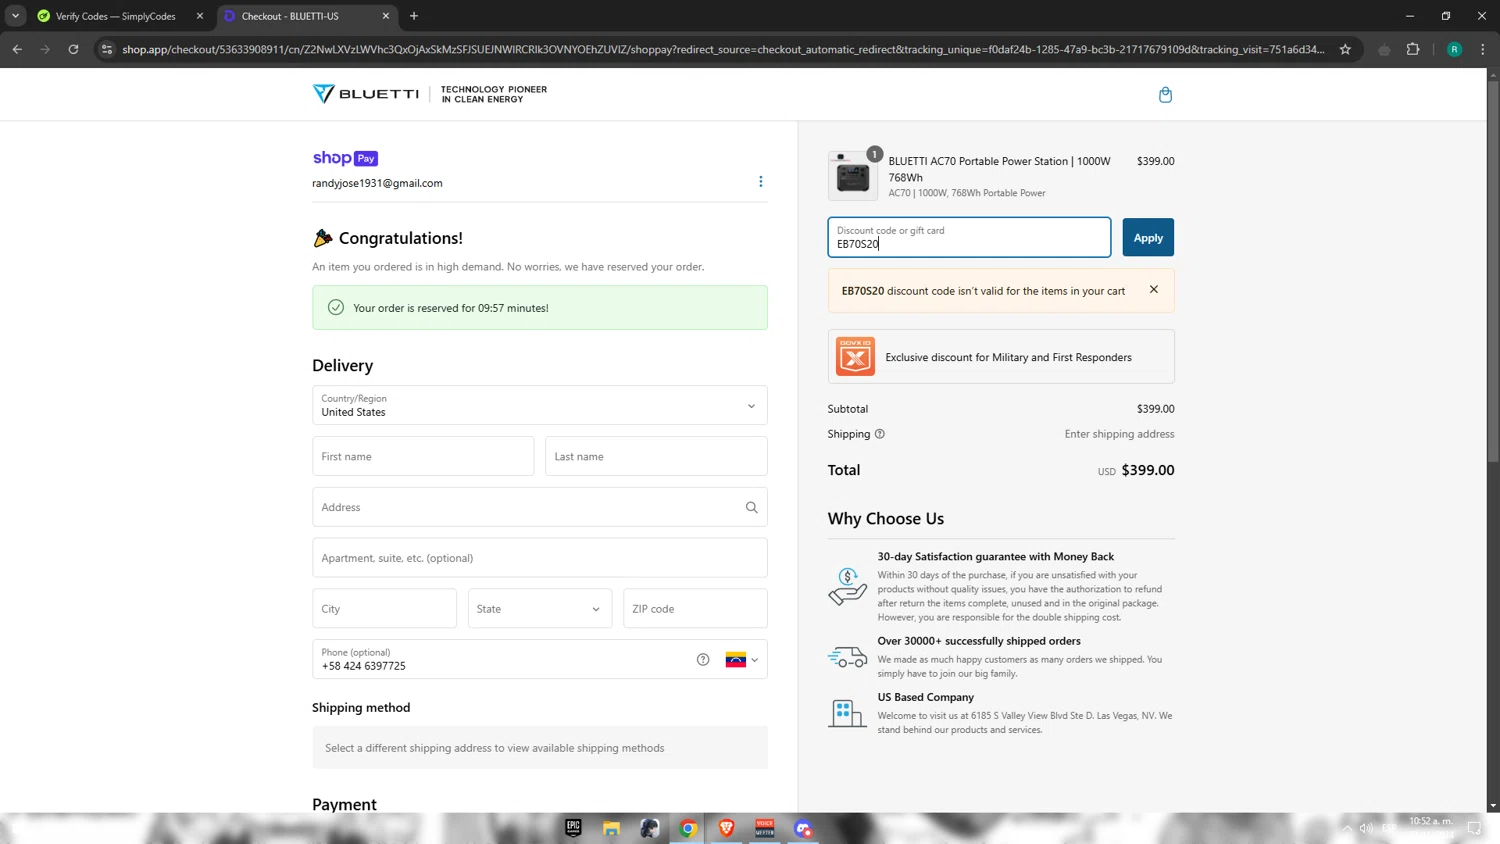Open phone number help icon
The width and height of the screenshot is (1500, 844).
pos(703,660)
